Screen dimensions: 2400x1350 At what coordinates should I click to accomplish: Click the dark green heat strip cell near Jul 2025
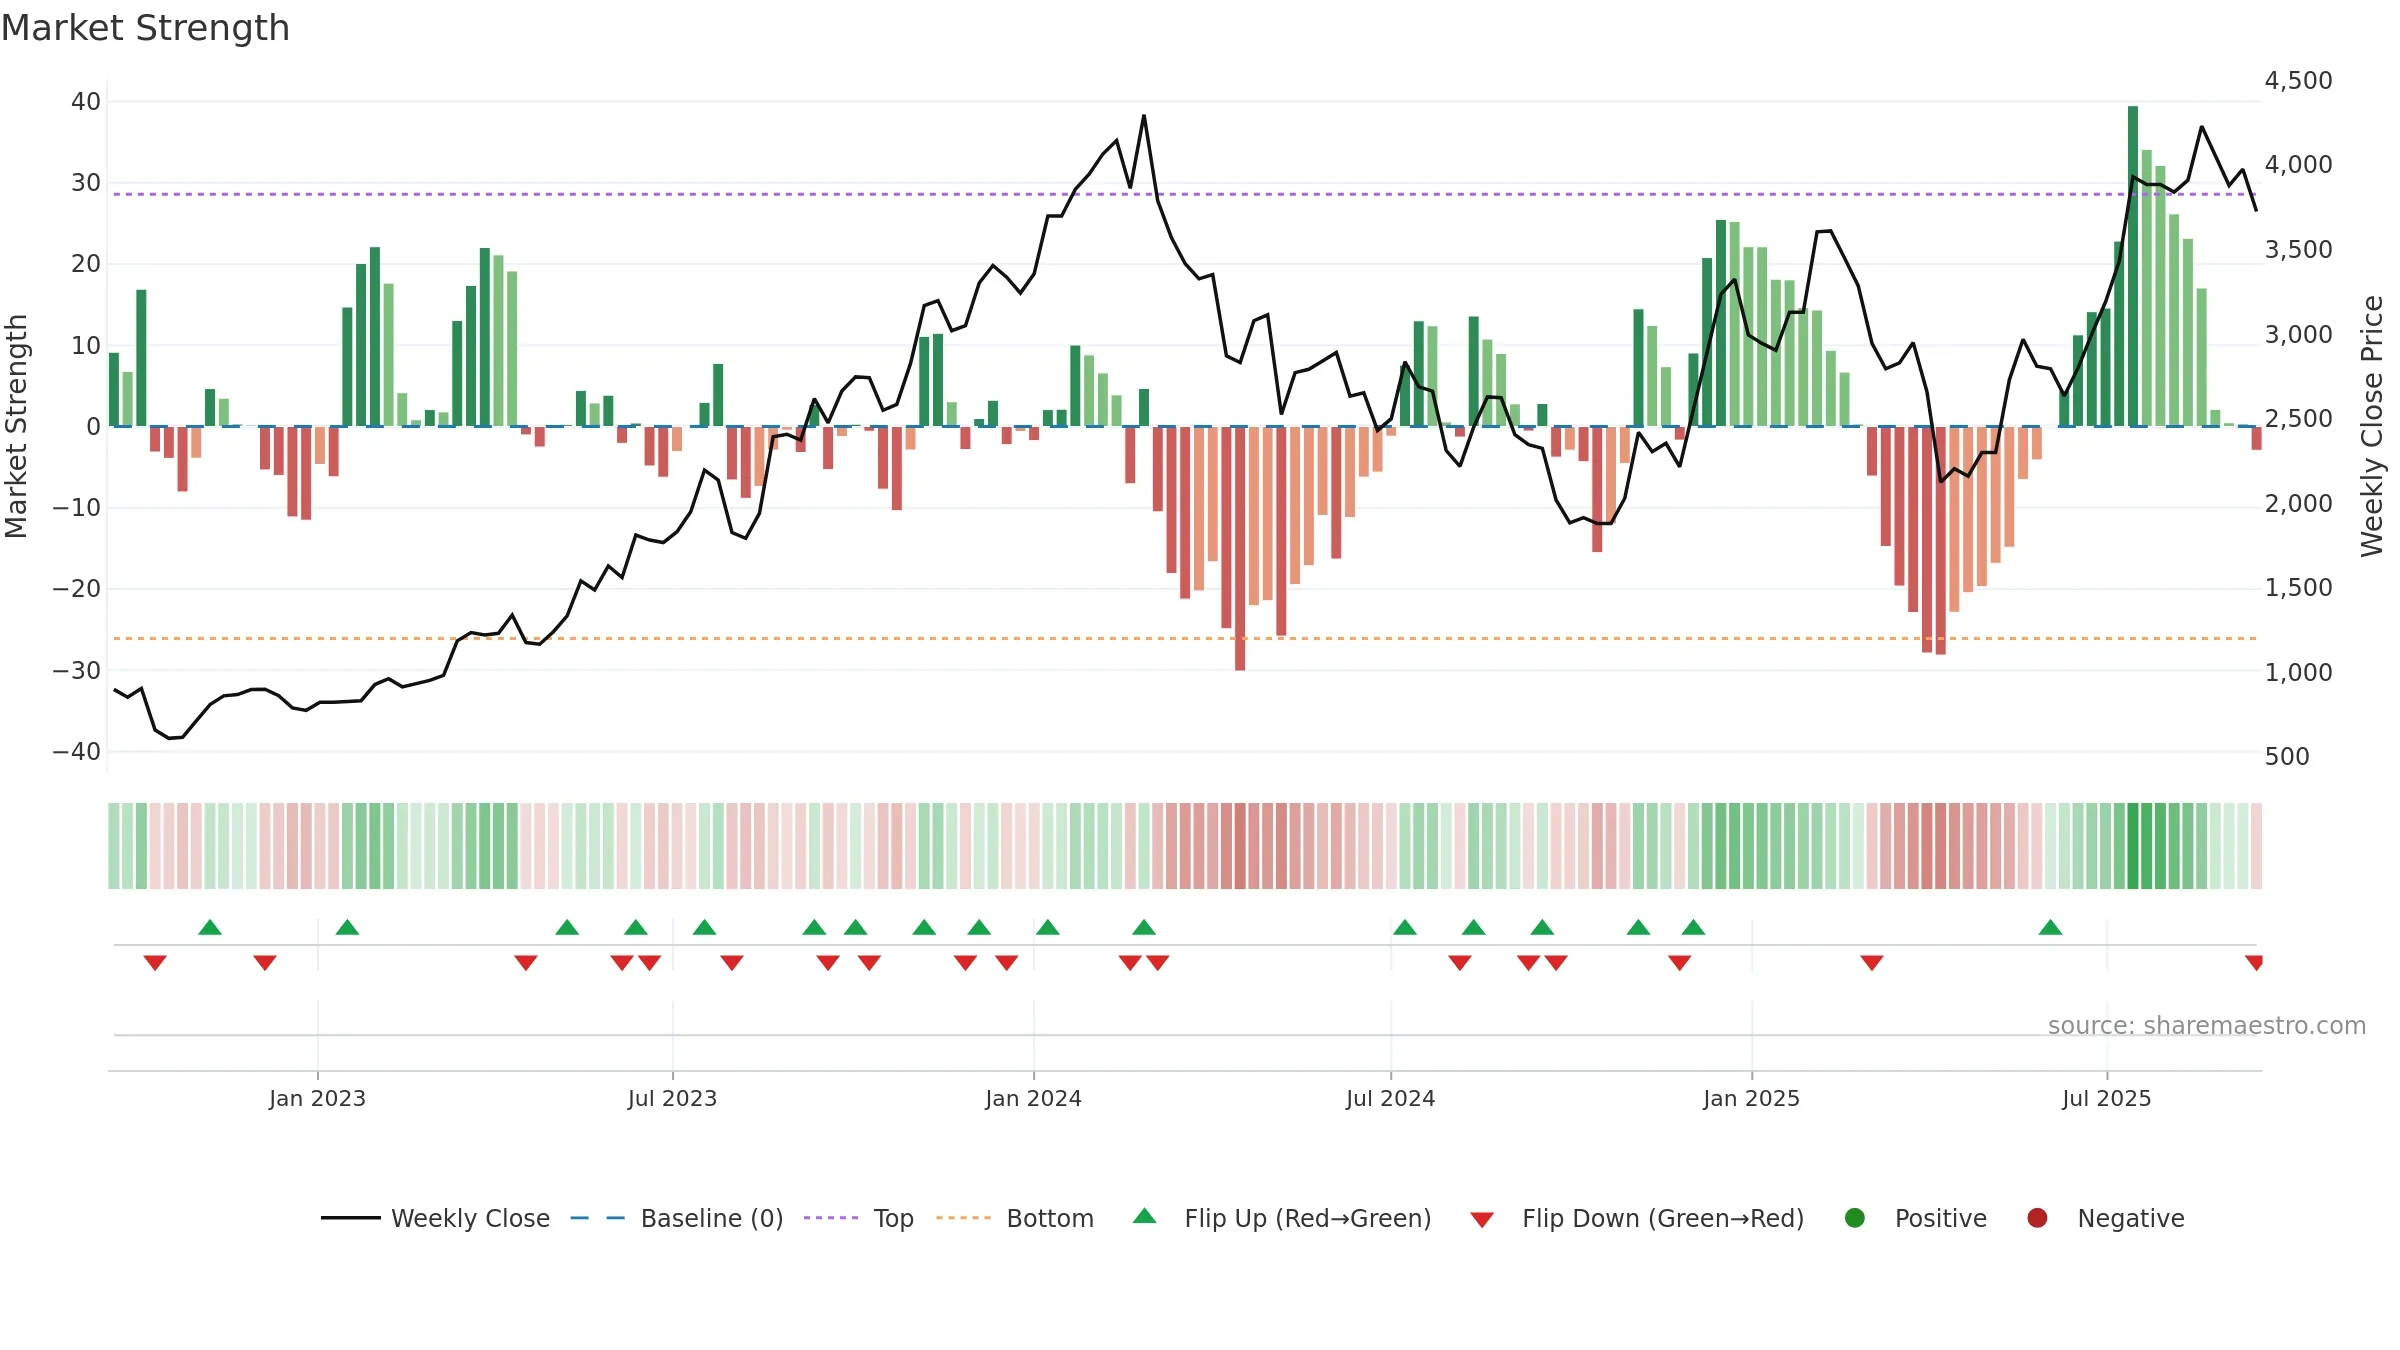tap(2133, 845)
